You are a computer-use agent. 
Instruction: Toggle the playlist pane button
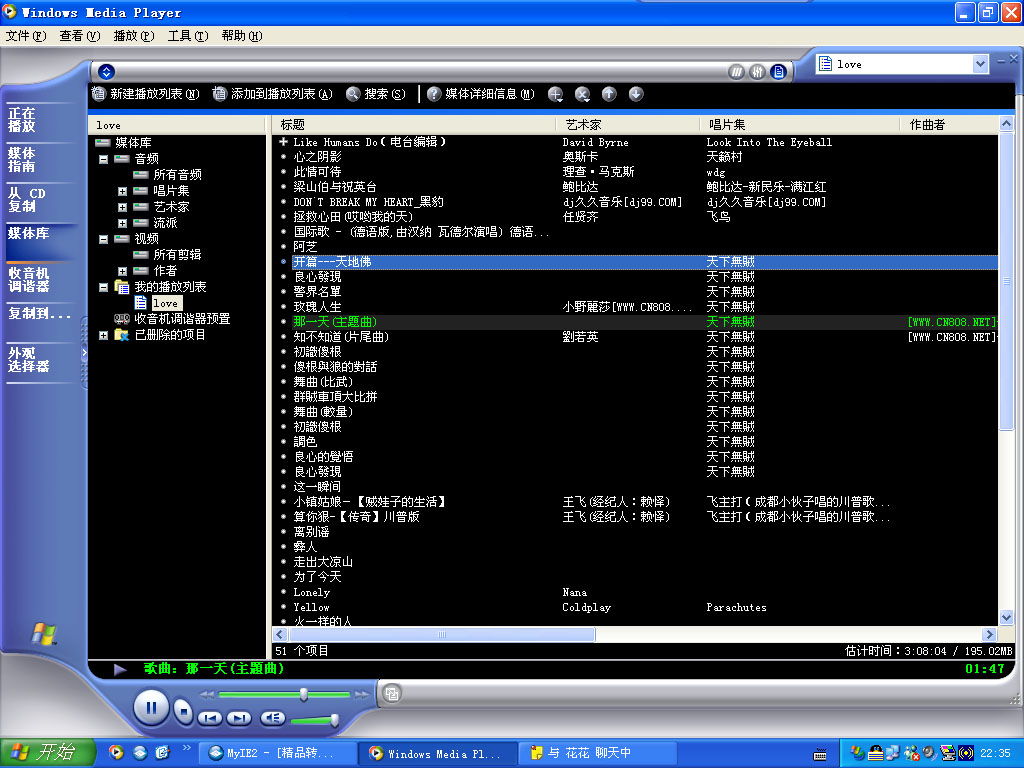(778, 72)
